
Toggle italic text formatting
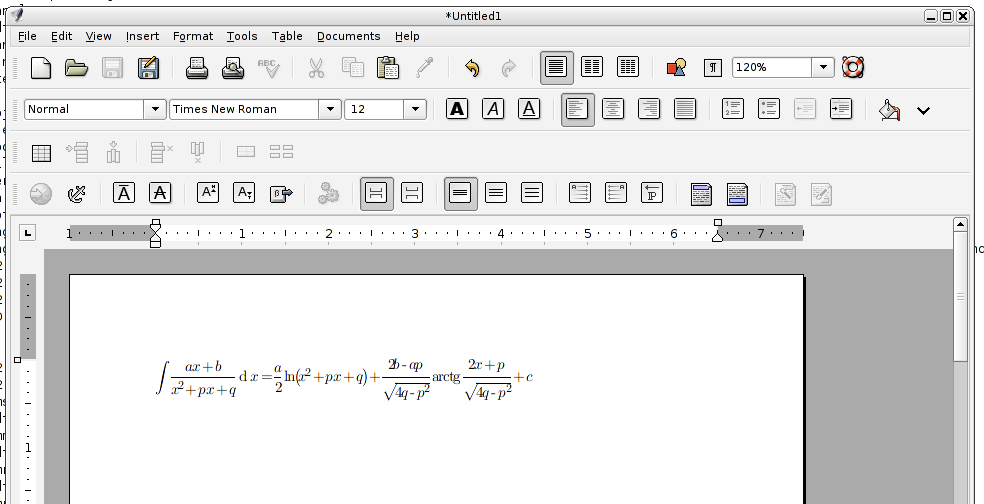click(x=493, y=109)
